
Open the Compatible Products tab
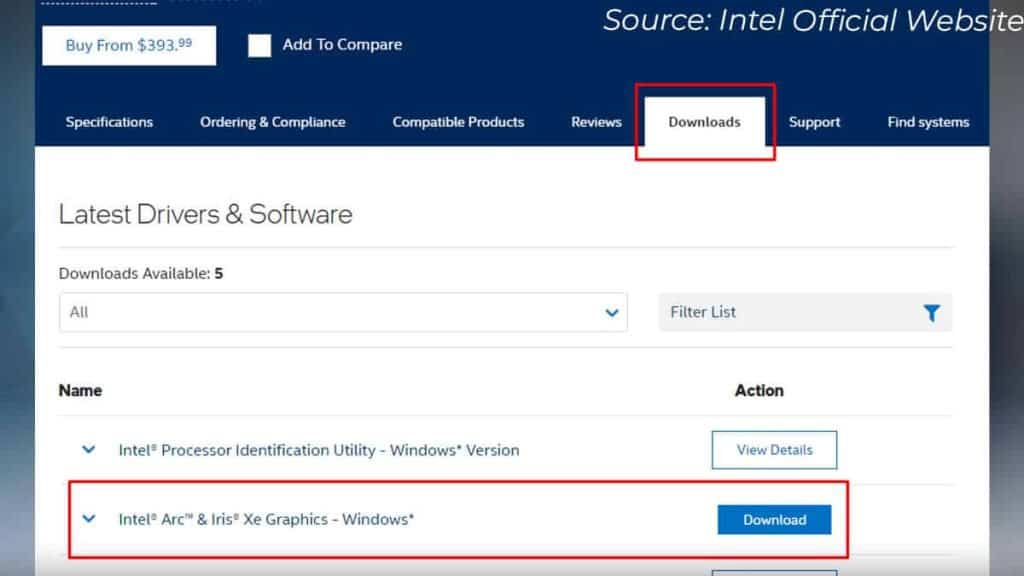coord(457,121)
